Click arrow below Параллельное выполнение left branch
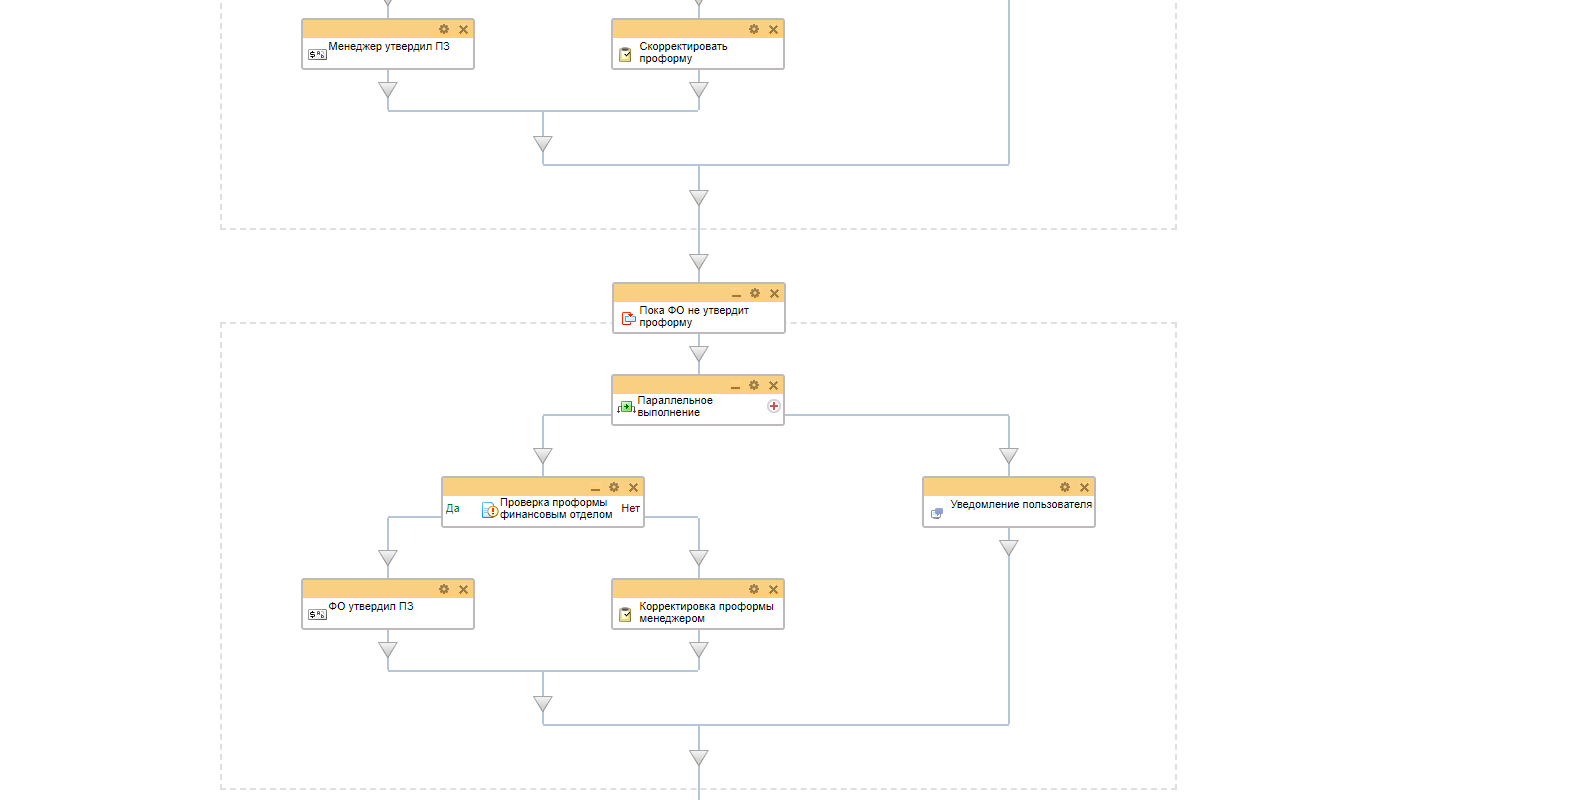 click(543, 456)
